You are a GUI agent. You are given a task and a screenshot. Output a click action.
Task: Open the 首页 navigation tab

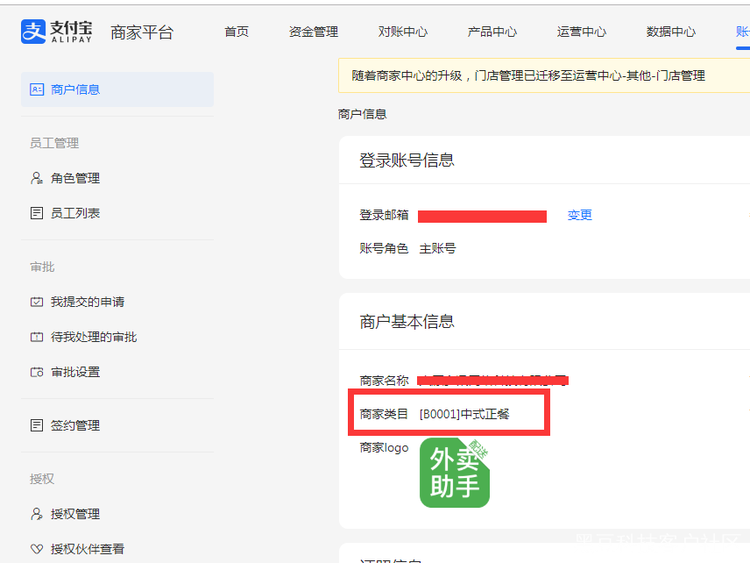(x=236, y=32)
